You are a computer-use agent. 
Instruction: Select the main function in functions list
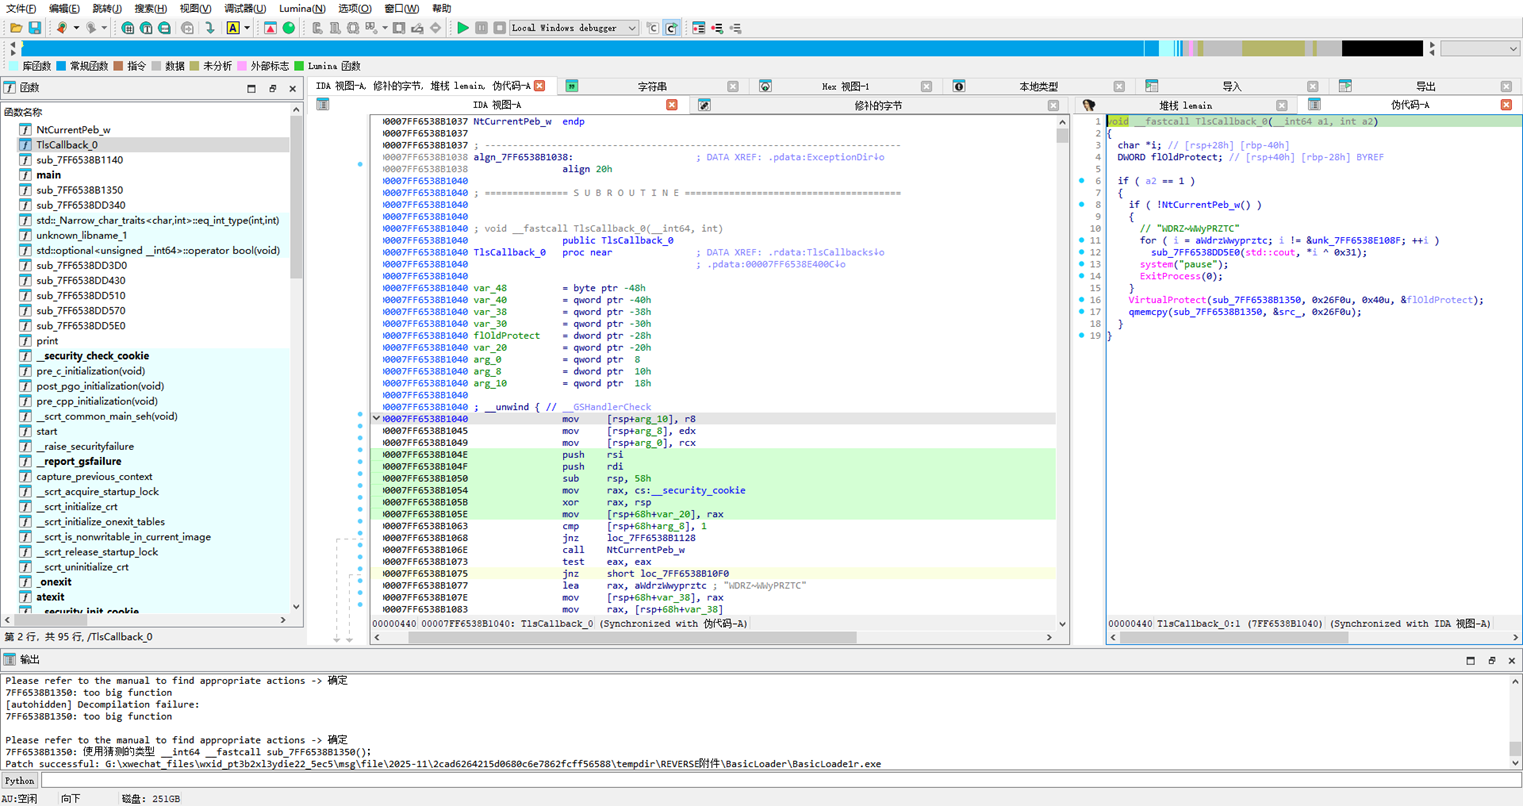(48, 175)
